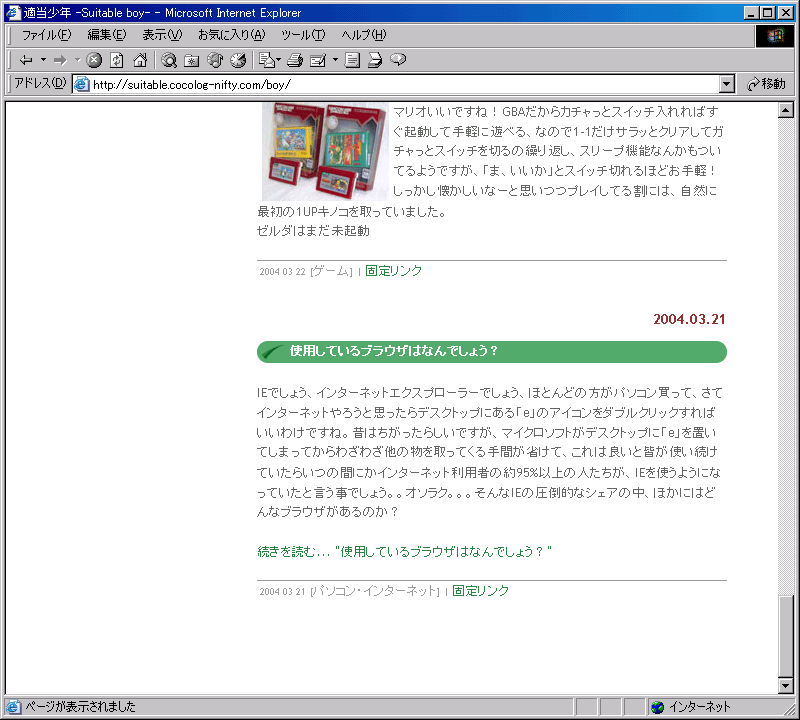Open the ツール(T) menu
Image resolution: width=800 pixels, height=720 pixels.
coord(303,35)
